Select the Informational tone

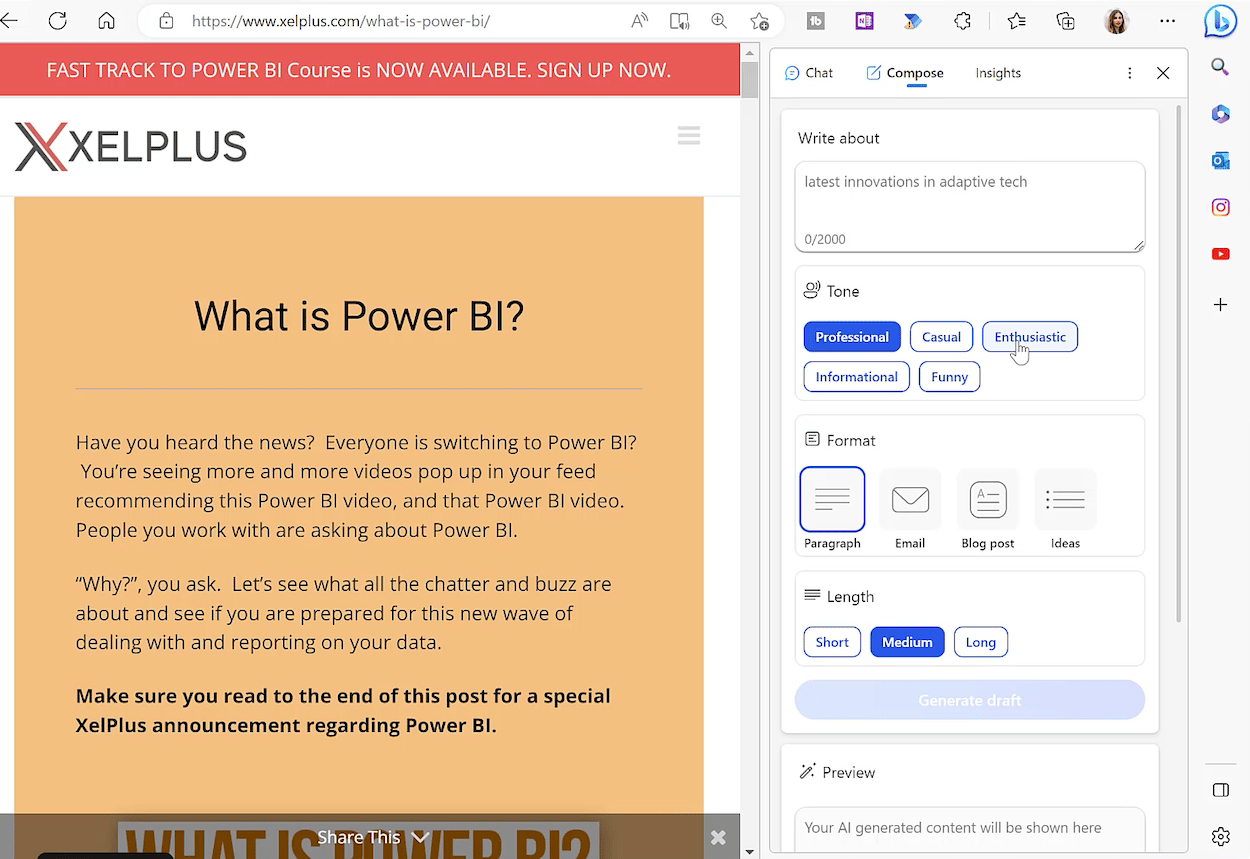(856, 377)
